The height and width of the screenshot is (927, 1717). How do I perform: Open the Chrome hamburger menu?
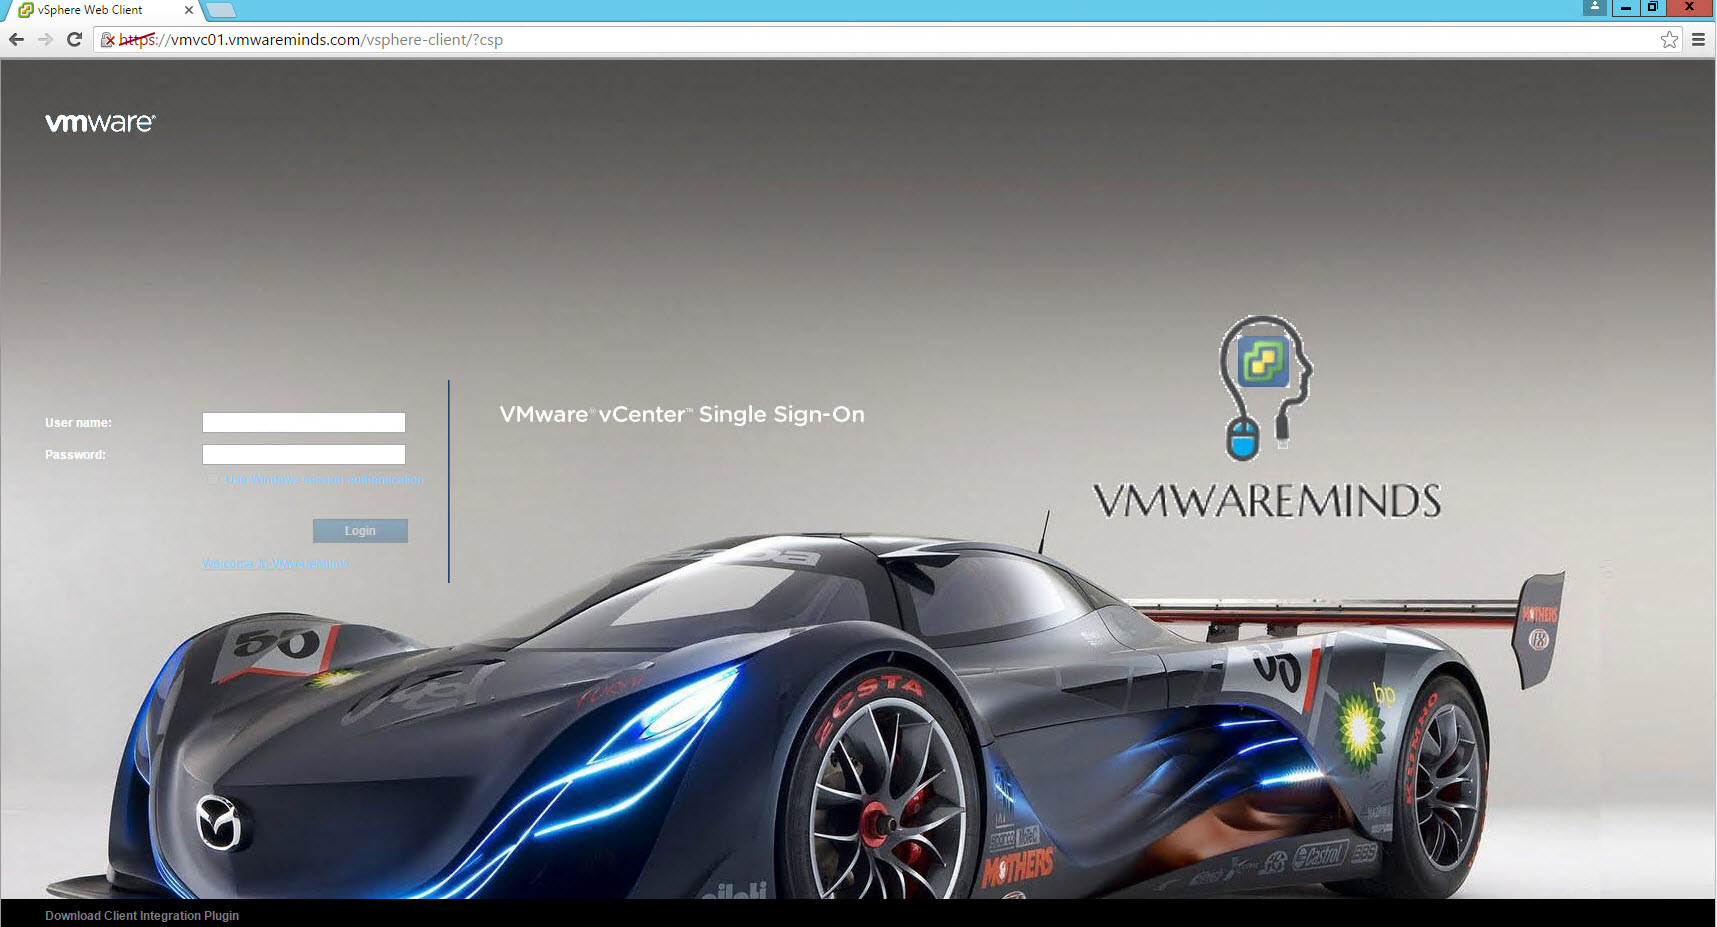1698,40
